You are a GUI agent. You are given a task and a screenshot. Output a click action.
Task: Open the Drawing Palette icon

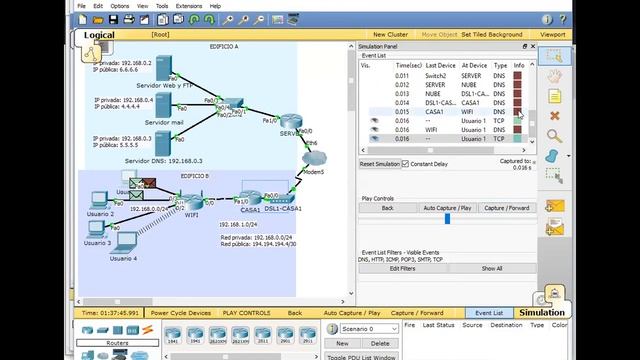(278, 20)
